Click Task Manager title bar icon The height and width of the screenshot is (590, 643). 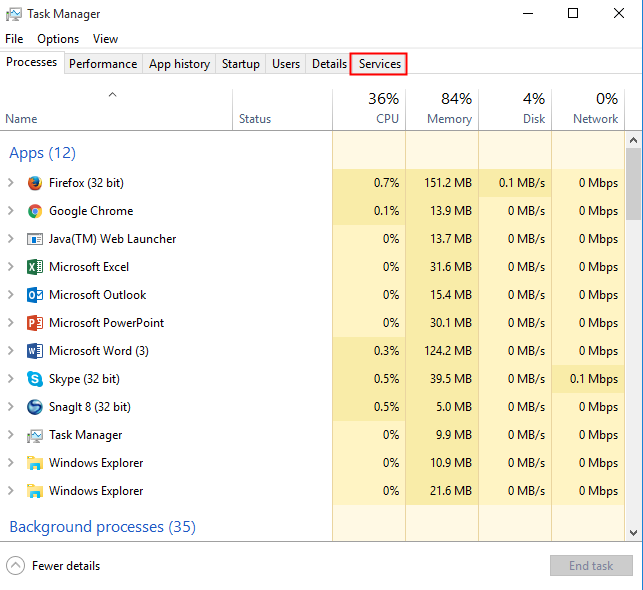coord(14,14)
